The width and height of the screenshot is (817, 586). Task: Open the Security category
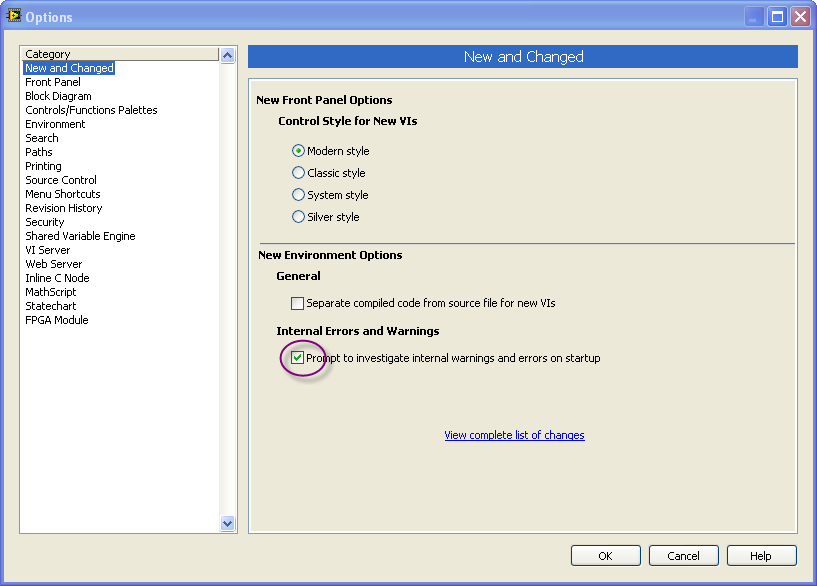[x=45, y=222]
